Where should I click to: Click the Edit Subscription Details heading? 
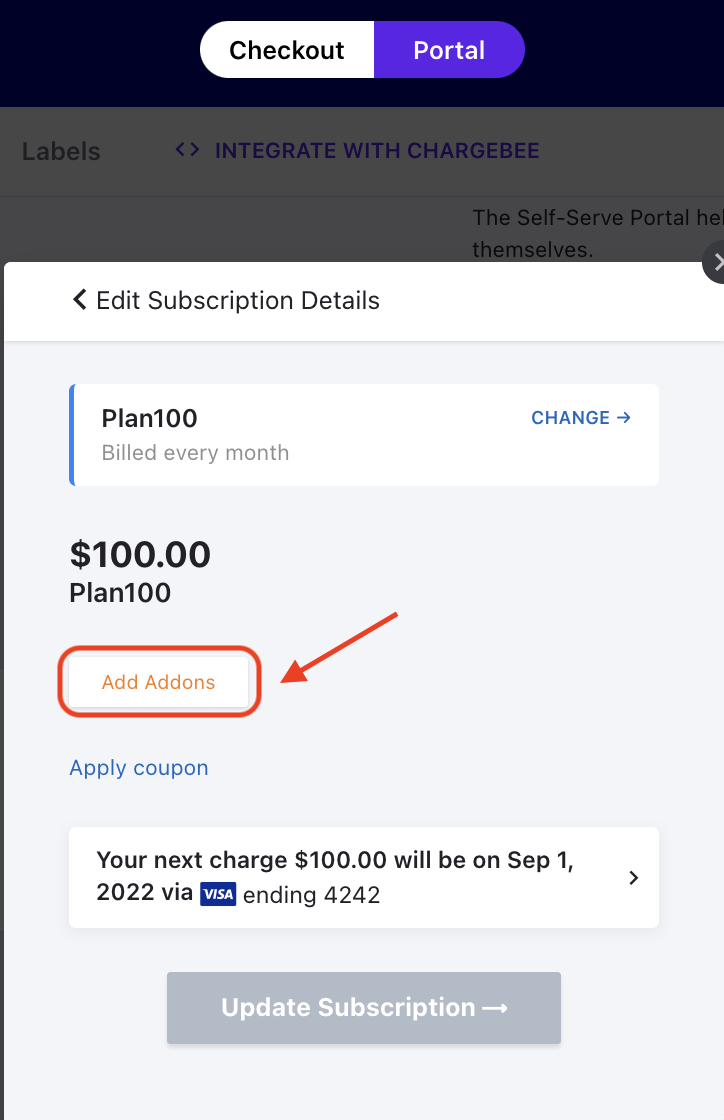click(x=238, y=300)
